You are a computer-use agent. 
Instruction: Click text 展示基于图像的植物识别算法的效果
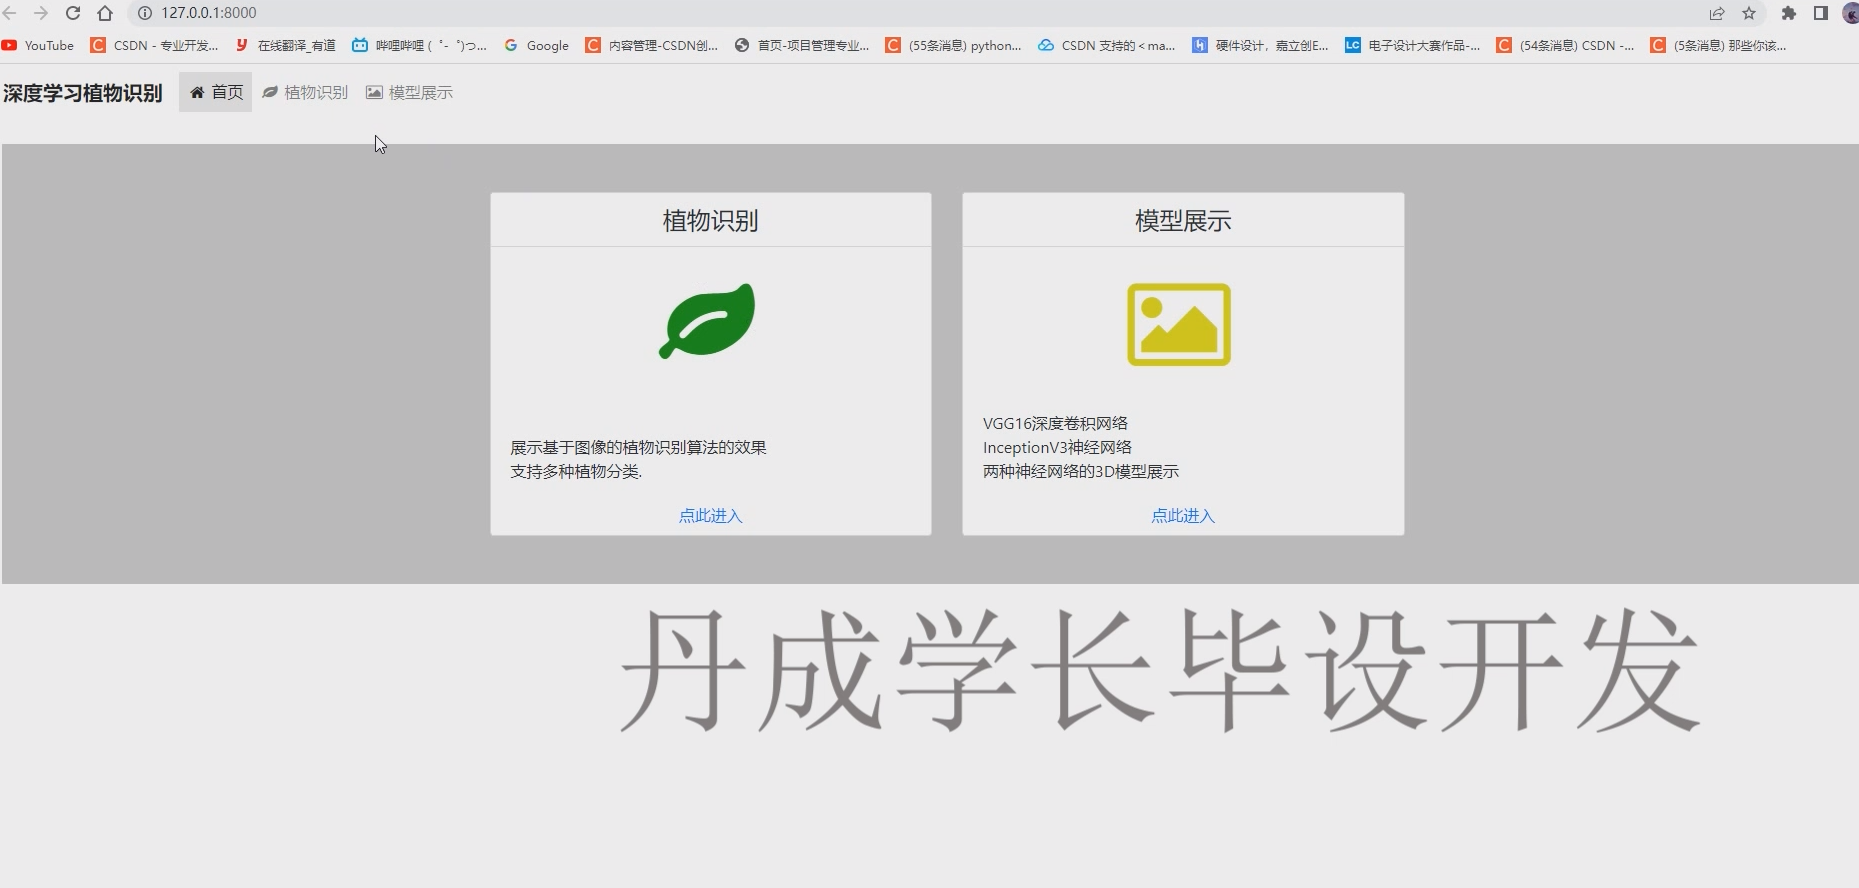pyautogui.click(x=638, y=447)
